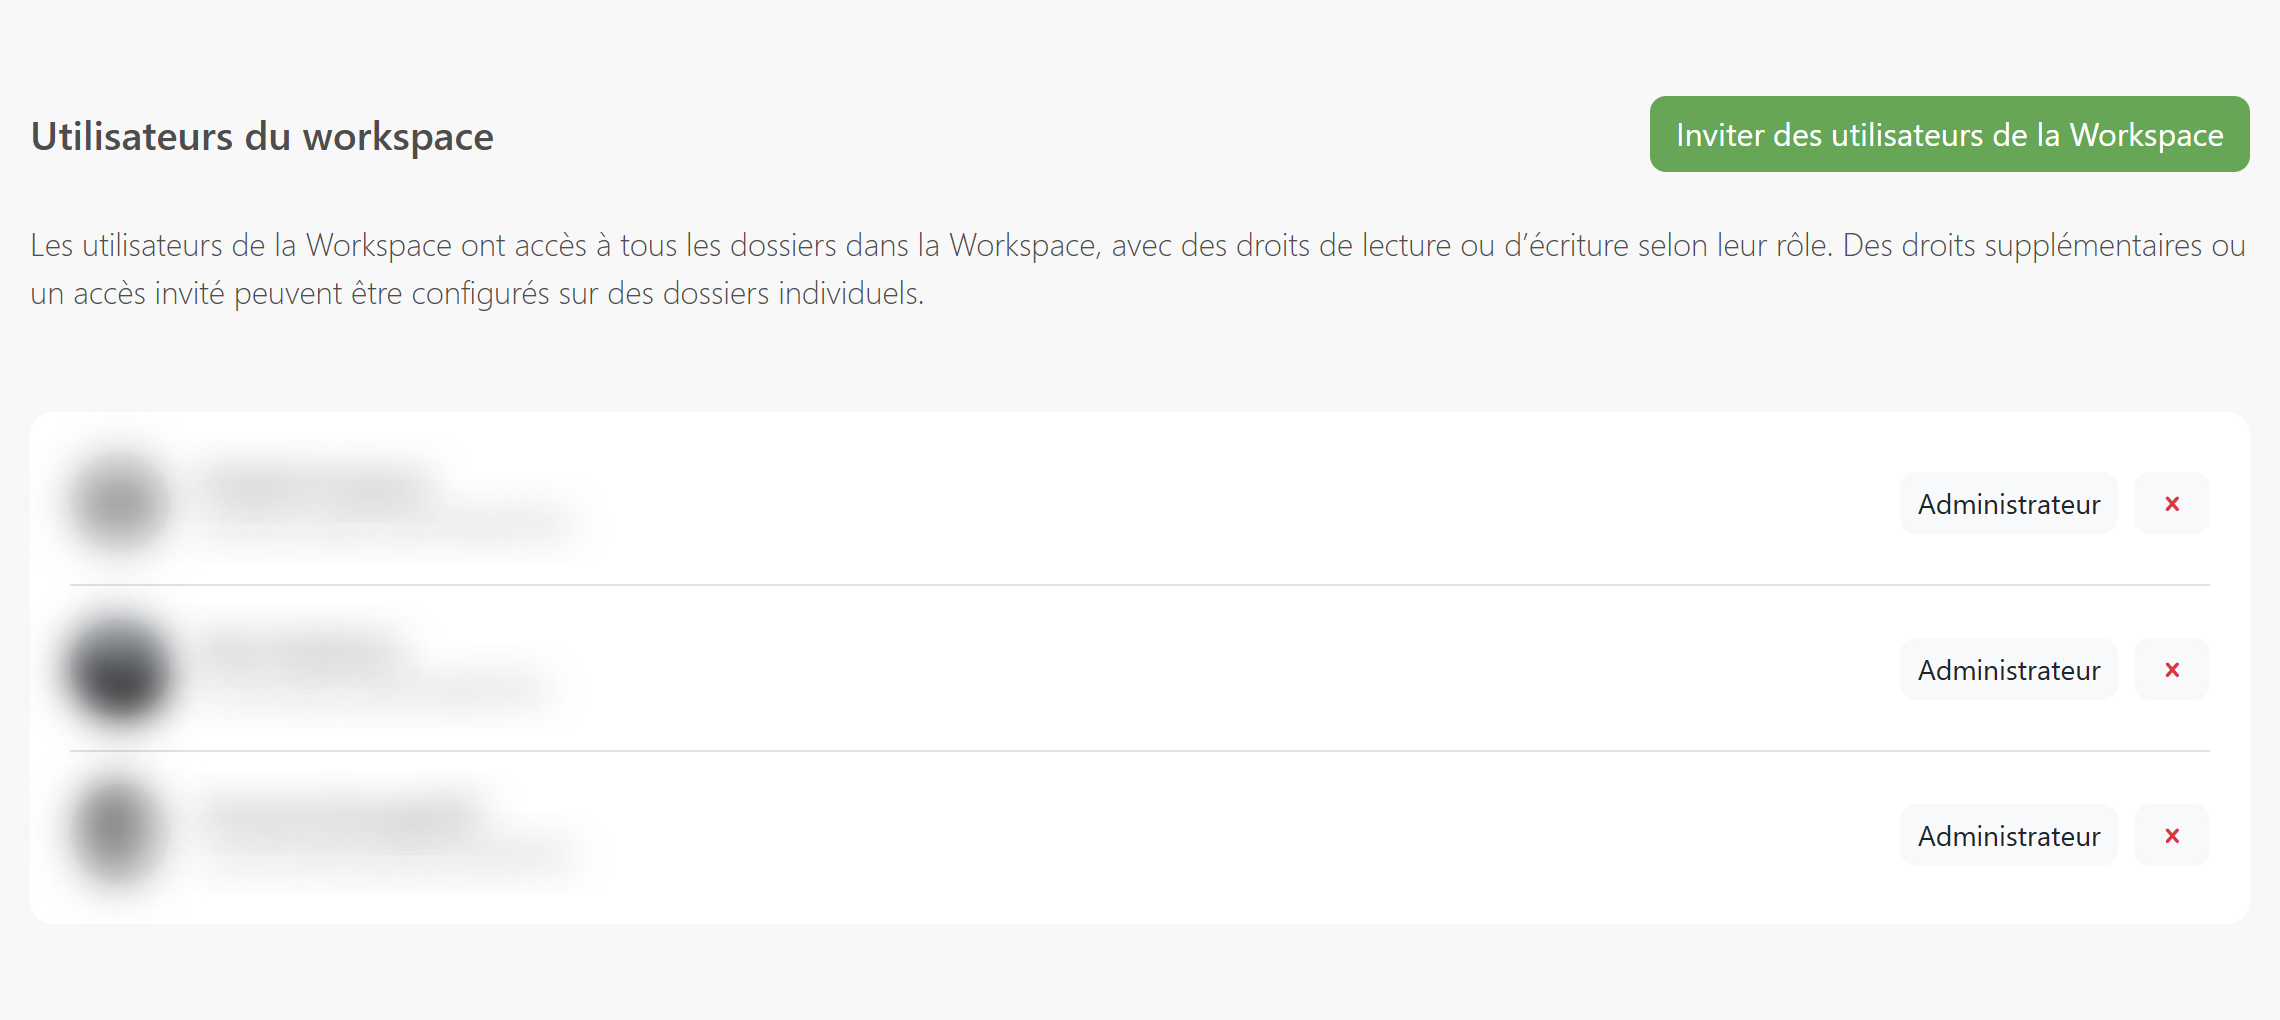
Task: Click the divider above the bottom user row
Action: 1140,751
